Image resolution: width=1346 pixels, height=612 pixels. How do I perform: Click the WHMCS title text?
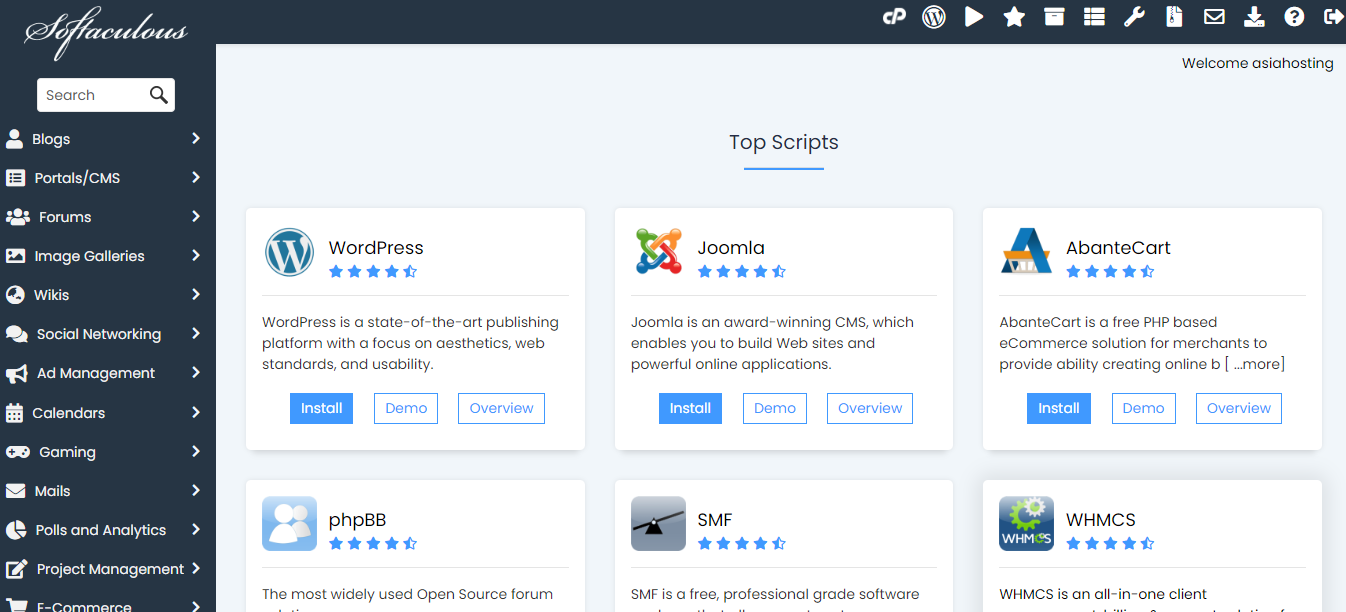click(1101, 520)
